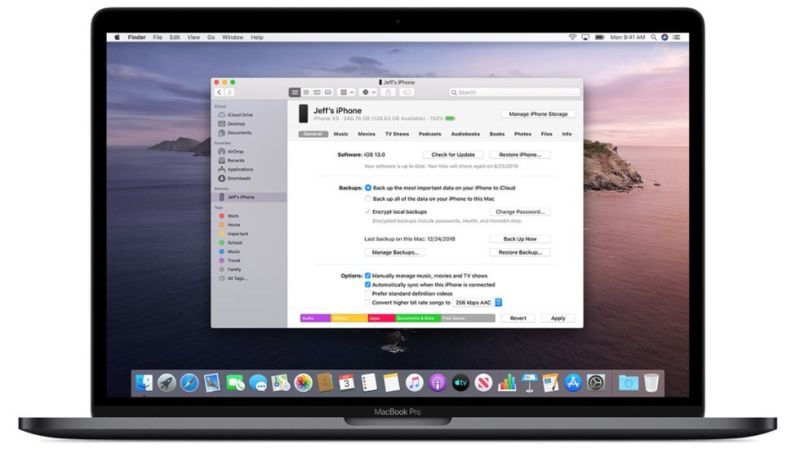Click Manage Backups… button

[x=395, y=253]
